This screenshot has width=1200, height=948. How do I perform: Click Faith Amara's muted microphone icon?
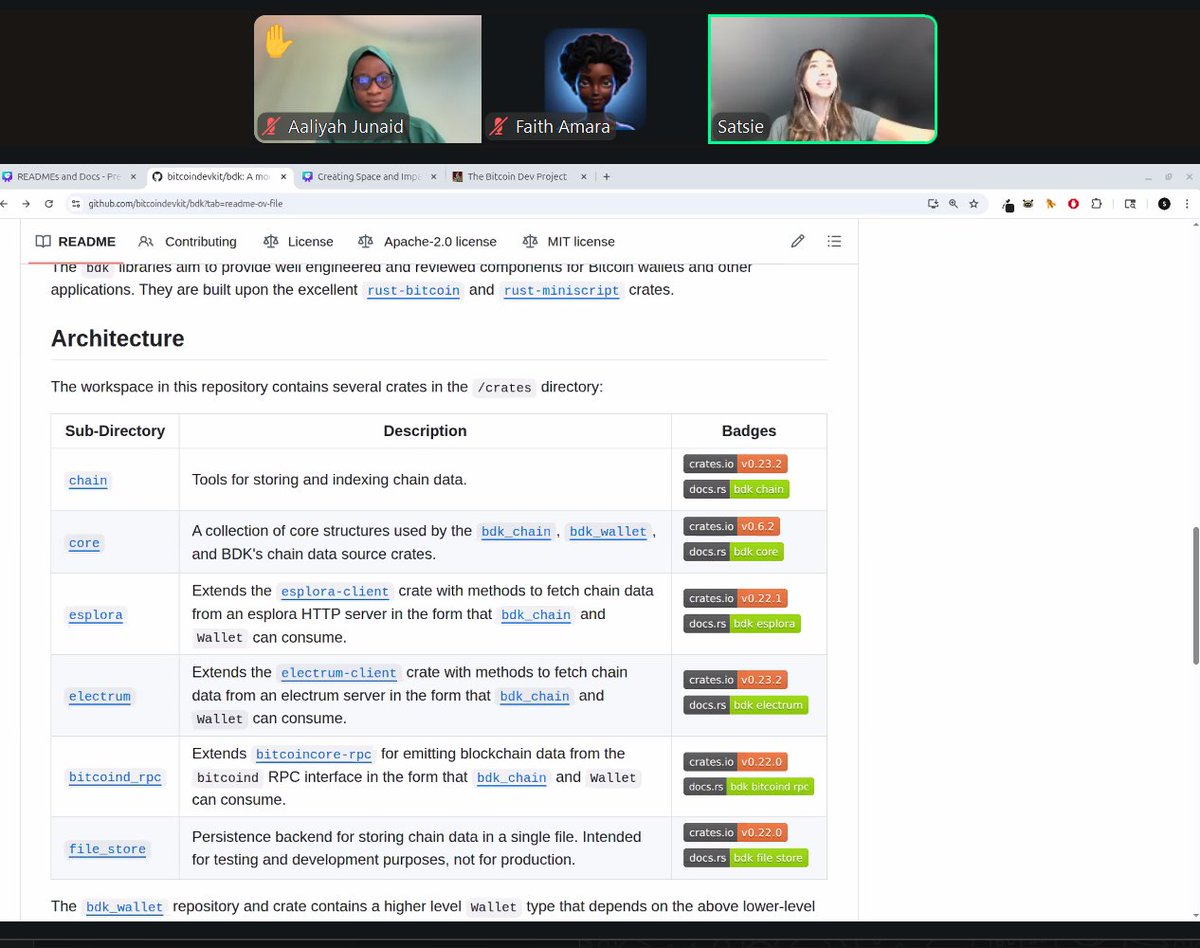497,126
